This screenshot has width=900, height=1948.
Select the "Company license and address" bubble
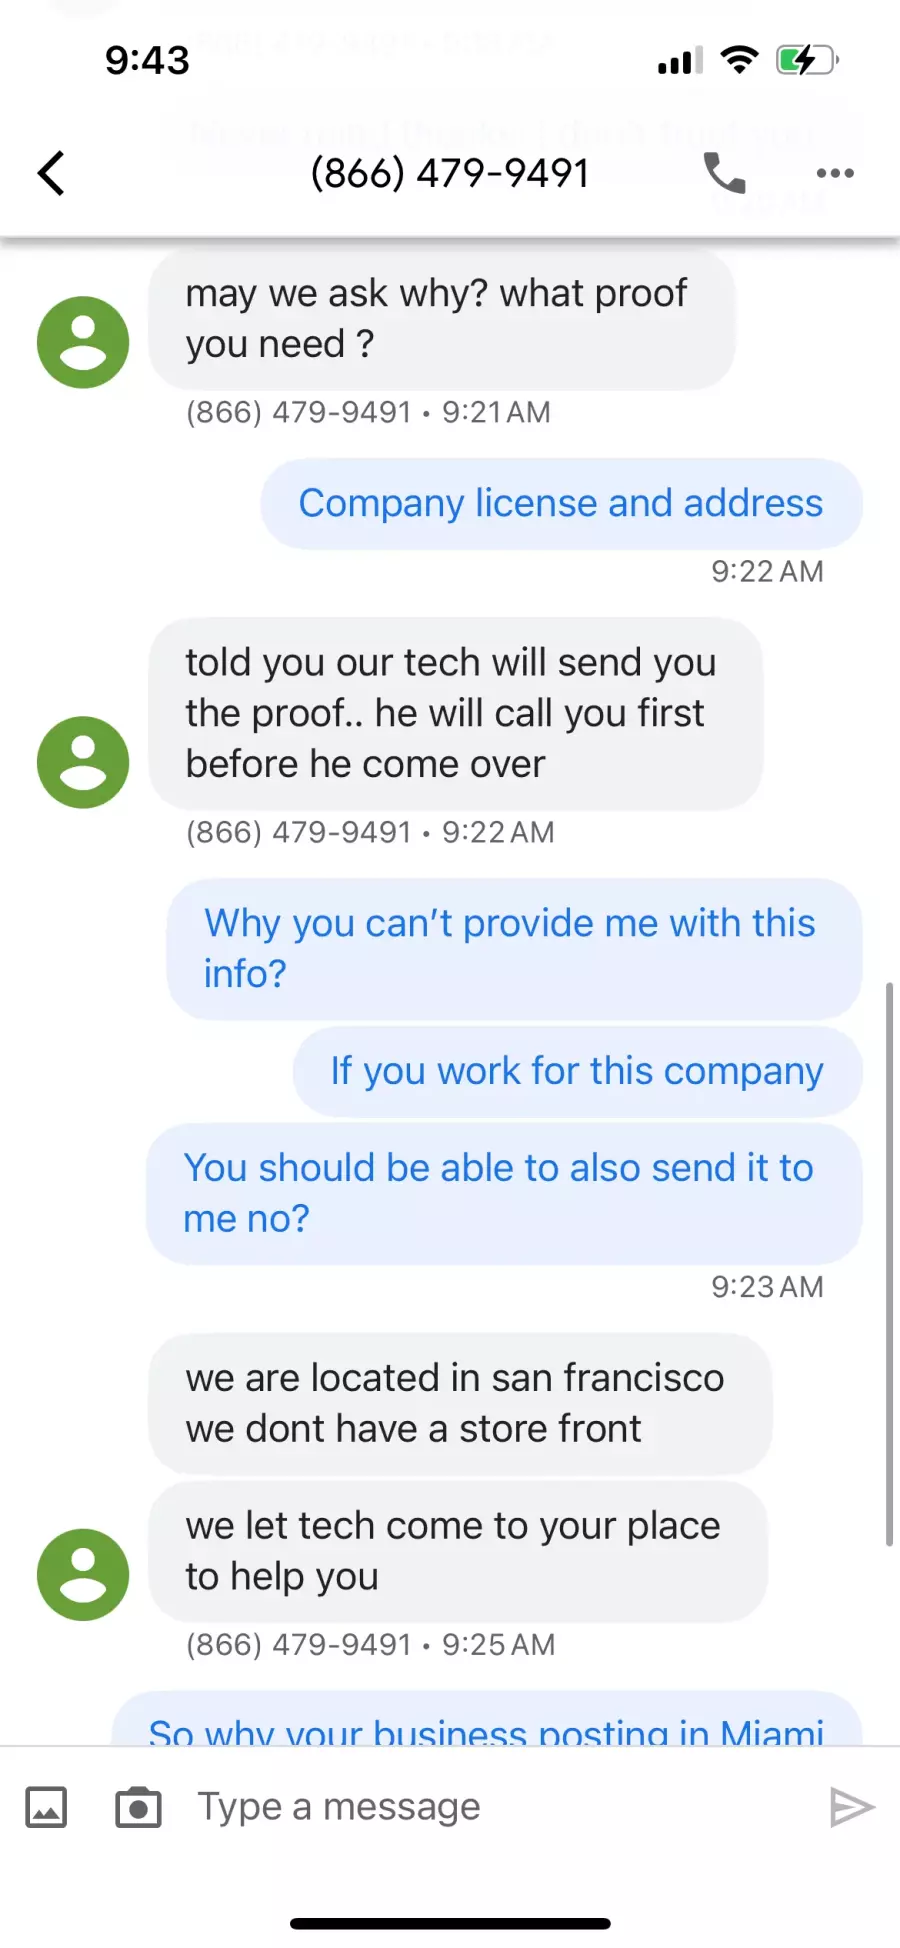tap(561, 503)
